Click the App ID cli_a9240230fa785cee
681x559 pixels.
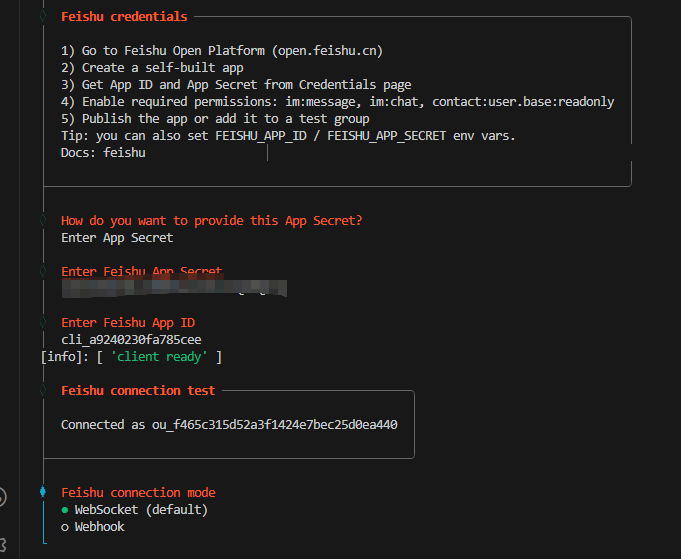131,340
